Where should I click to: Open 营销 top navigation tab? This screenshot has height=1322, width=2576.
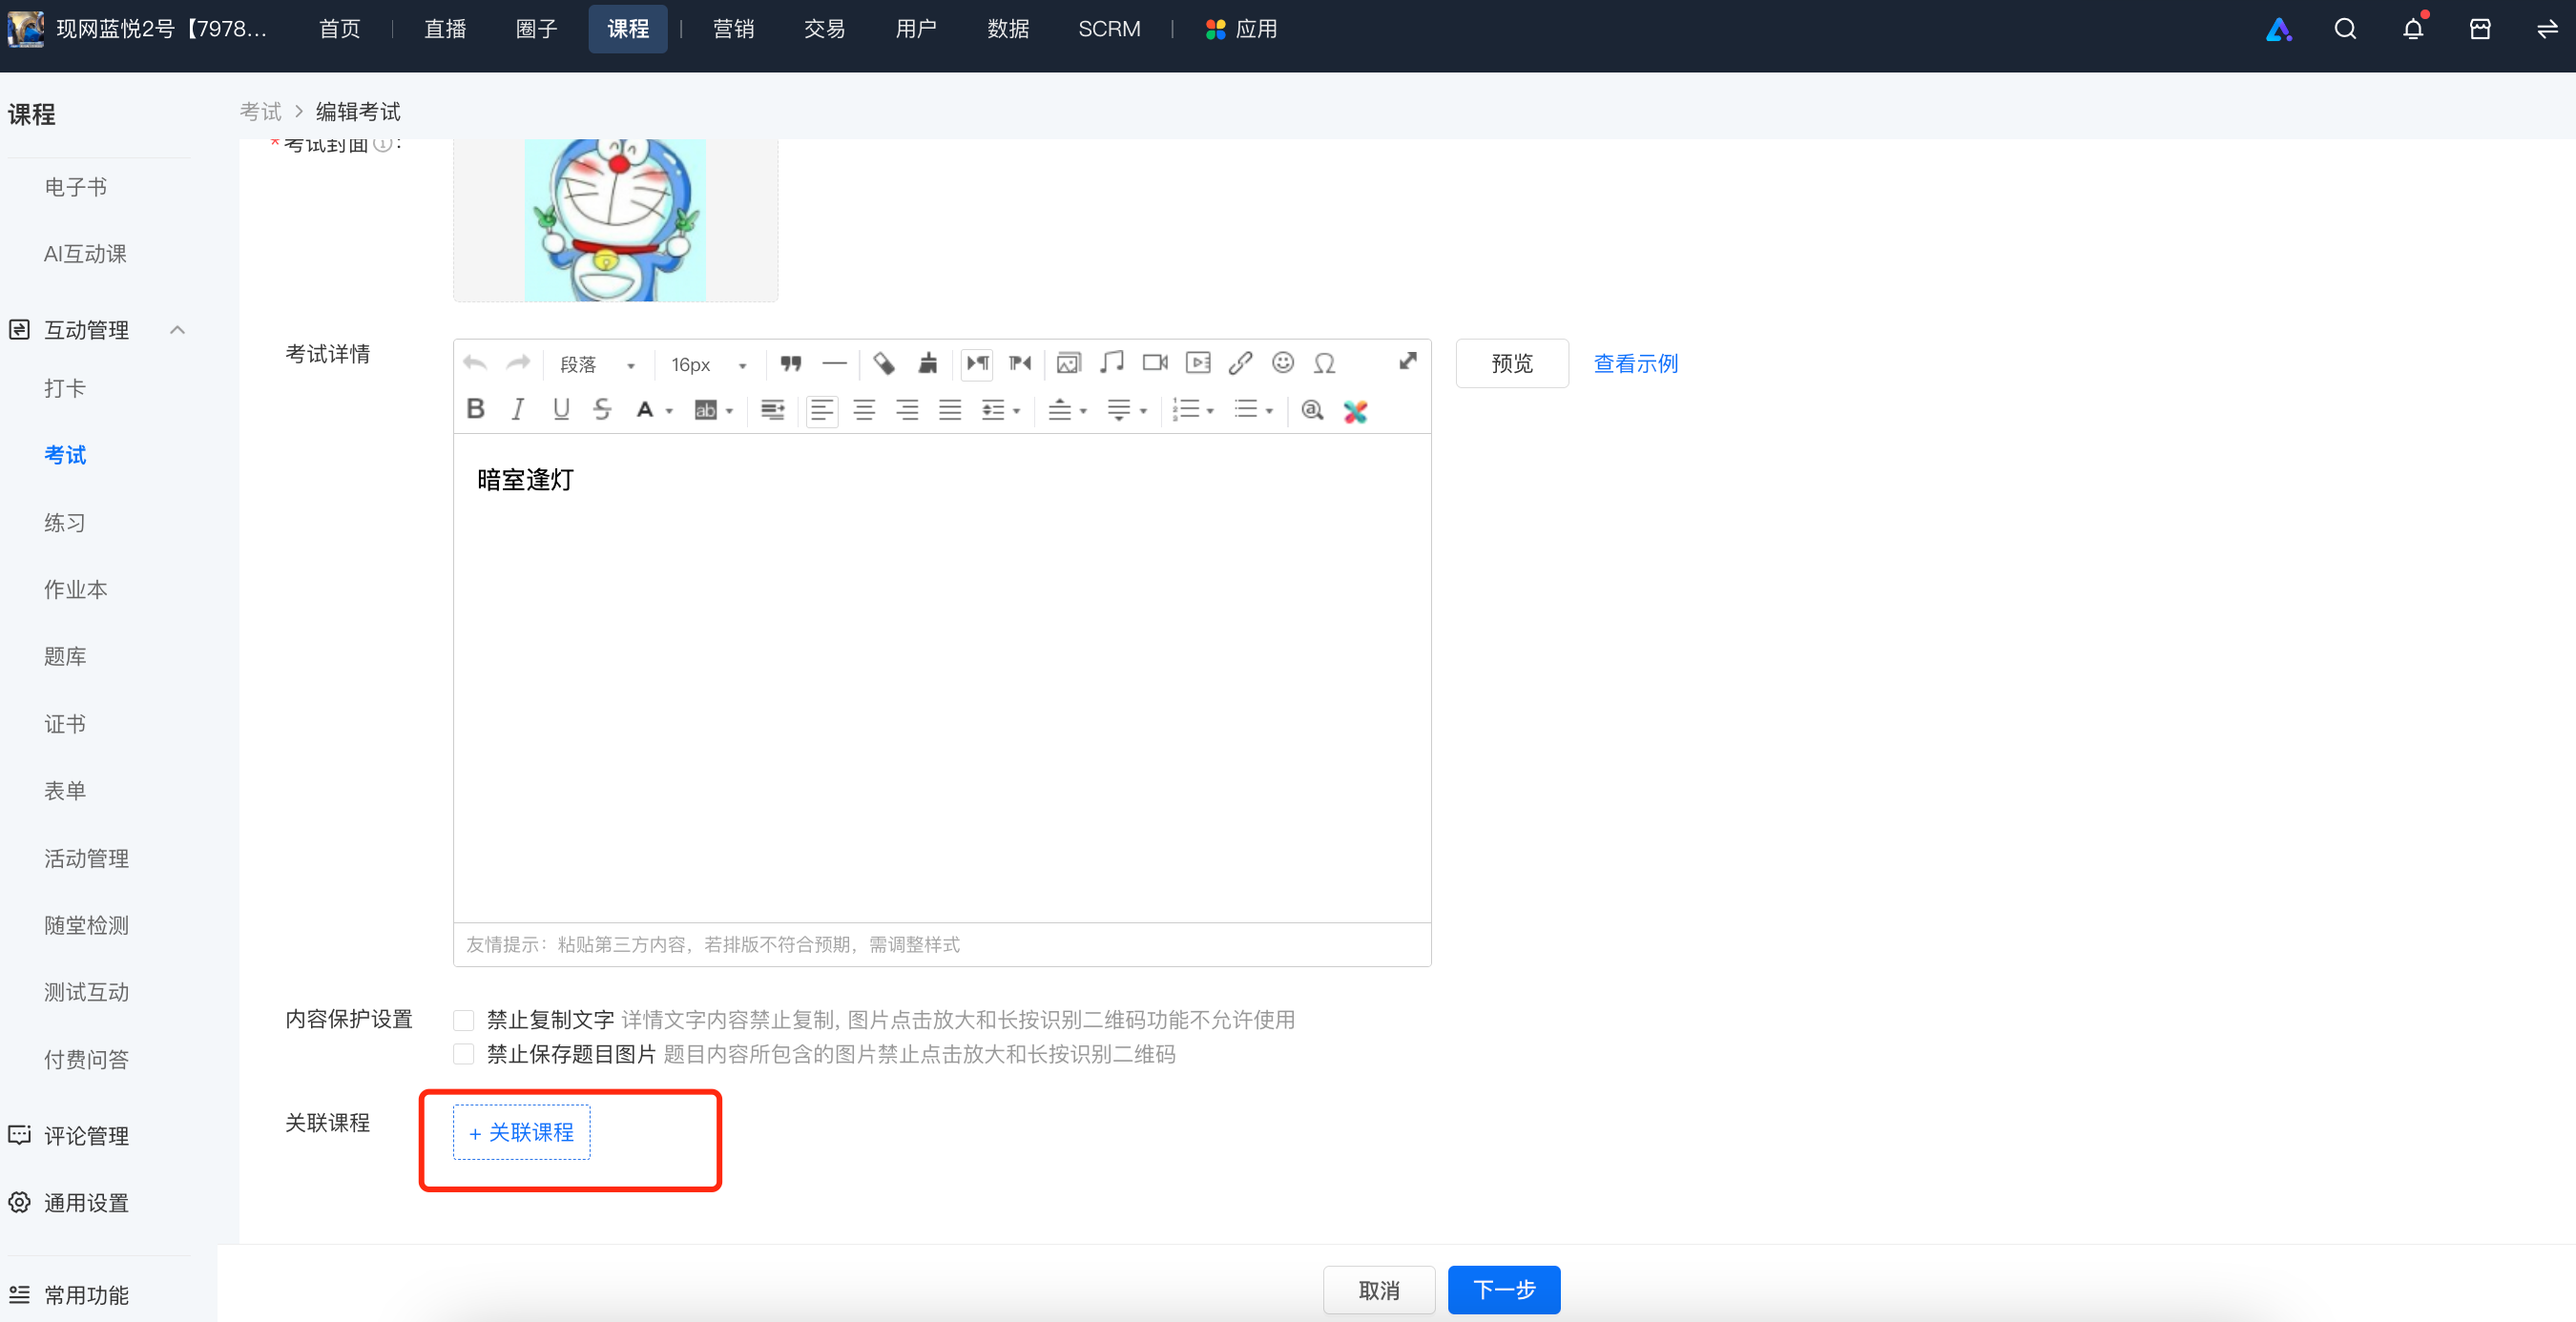733,29
